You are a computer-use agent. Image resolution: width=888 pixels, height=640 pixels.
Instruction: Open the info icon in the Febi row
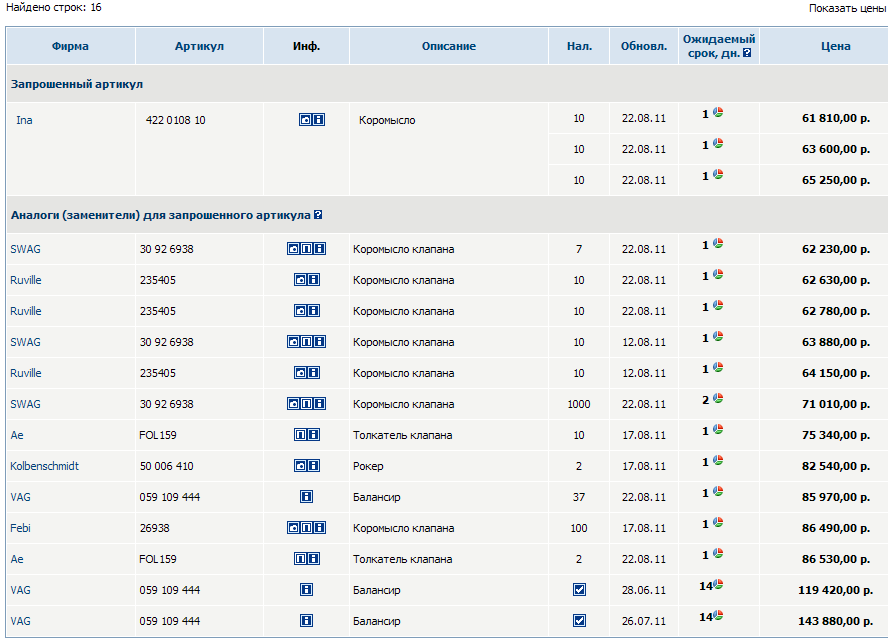[319, 528]
